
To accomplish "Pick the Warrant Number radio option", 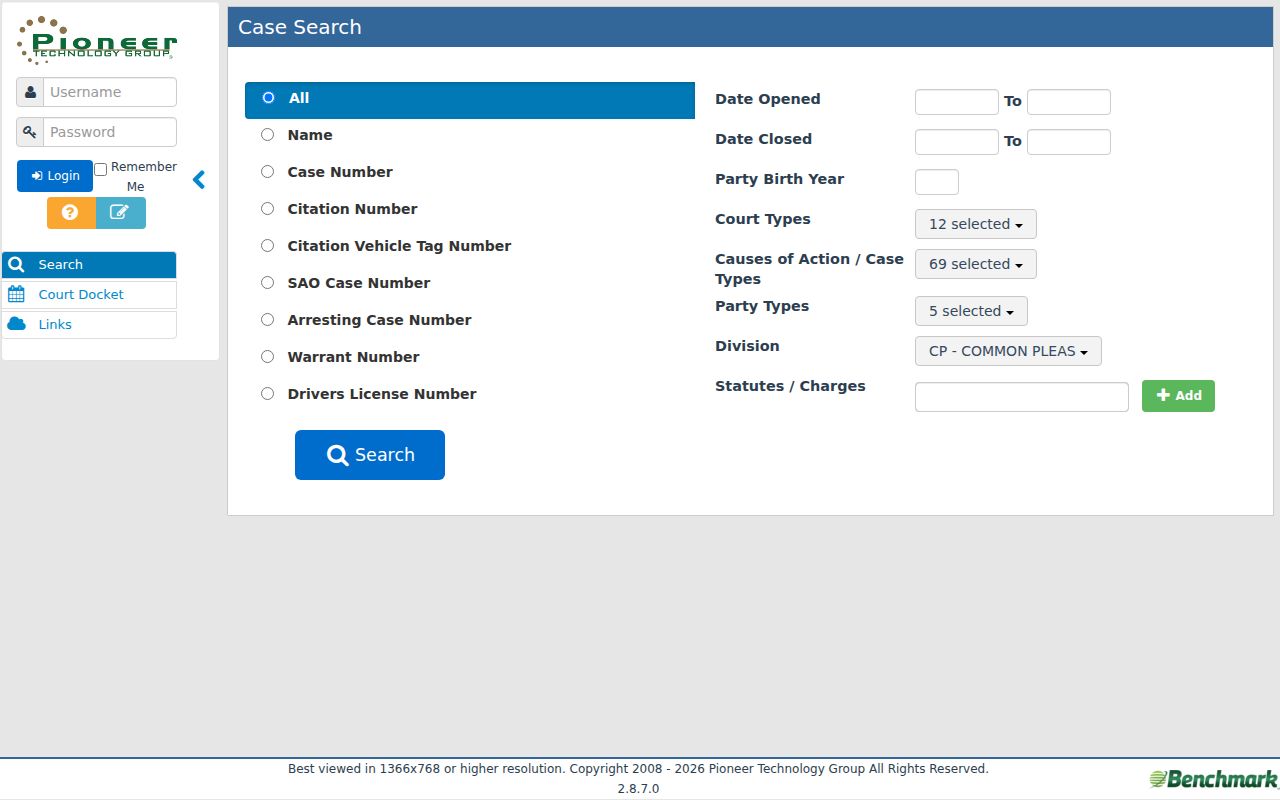I will click(268, 357).
